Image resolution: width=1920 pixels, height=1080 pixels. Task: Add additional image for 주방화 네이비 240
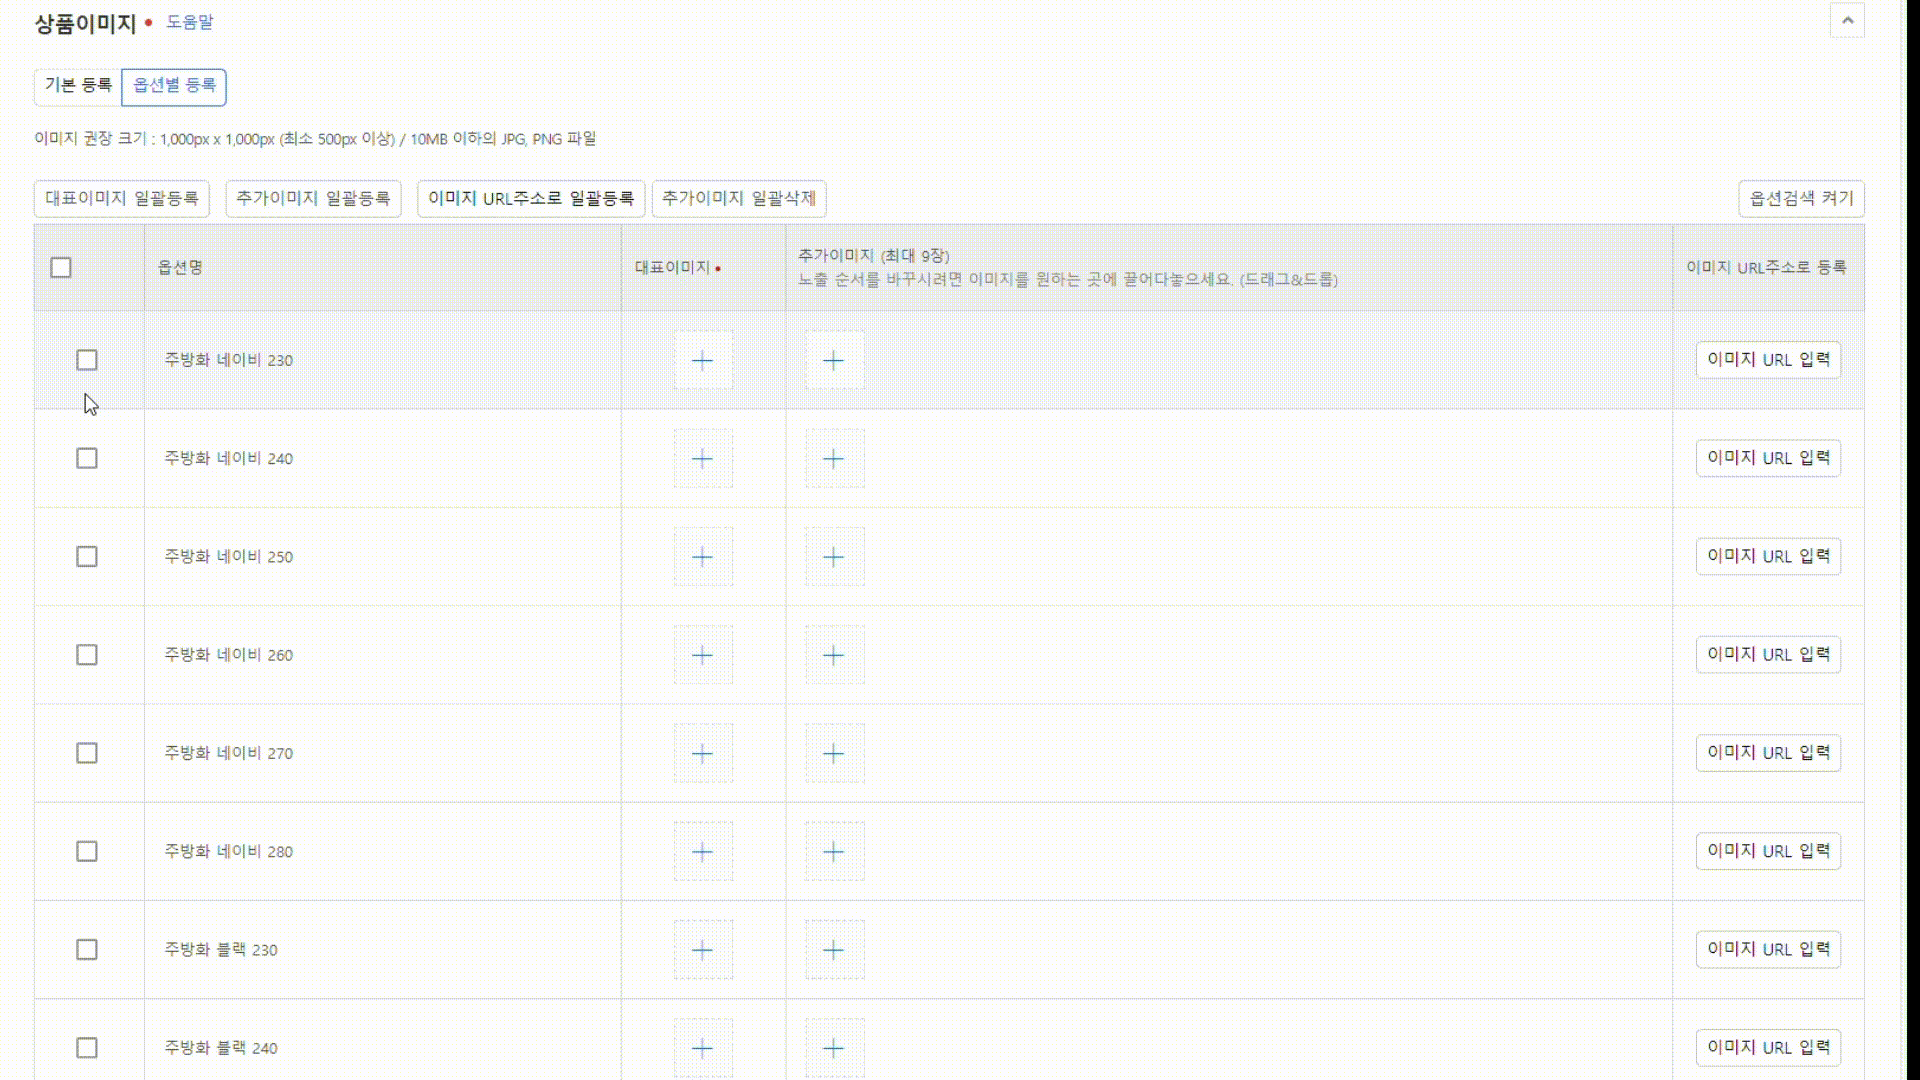tap(833, 458)
